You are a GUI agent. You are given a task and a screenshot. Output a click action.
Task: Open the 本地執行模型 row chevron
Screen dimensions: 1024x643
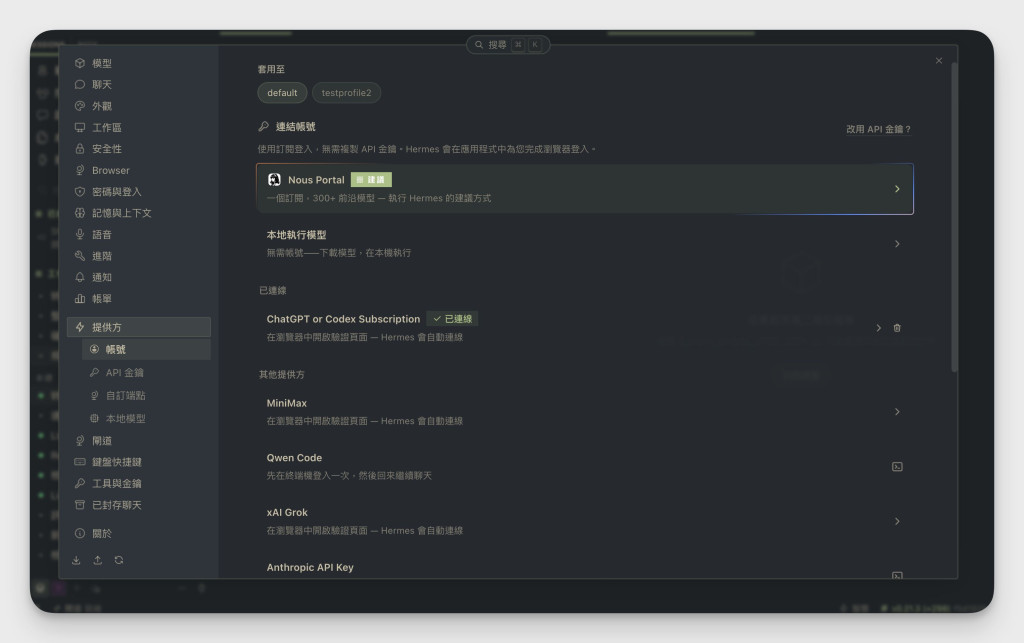(897, 243)
